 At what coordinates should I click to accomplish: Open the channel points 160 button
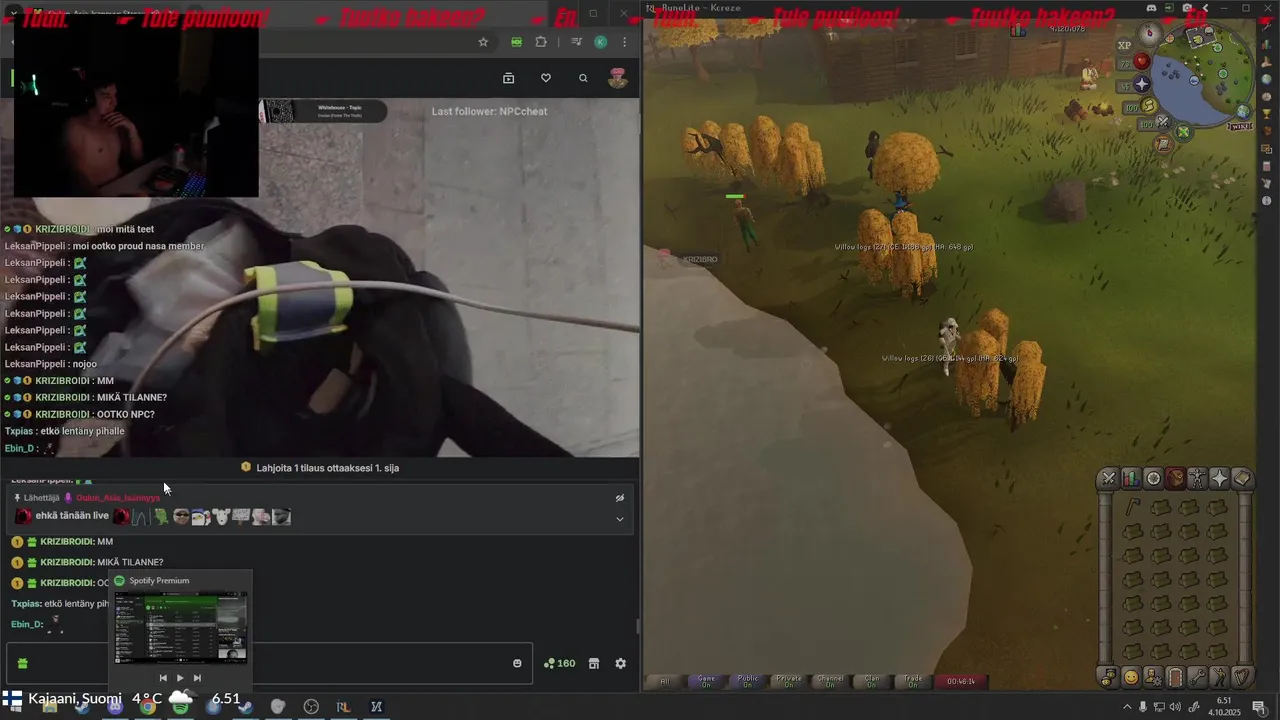[559, 663]
